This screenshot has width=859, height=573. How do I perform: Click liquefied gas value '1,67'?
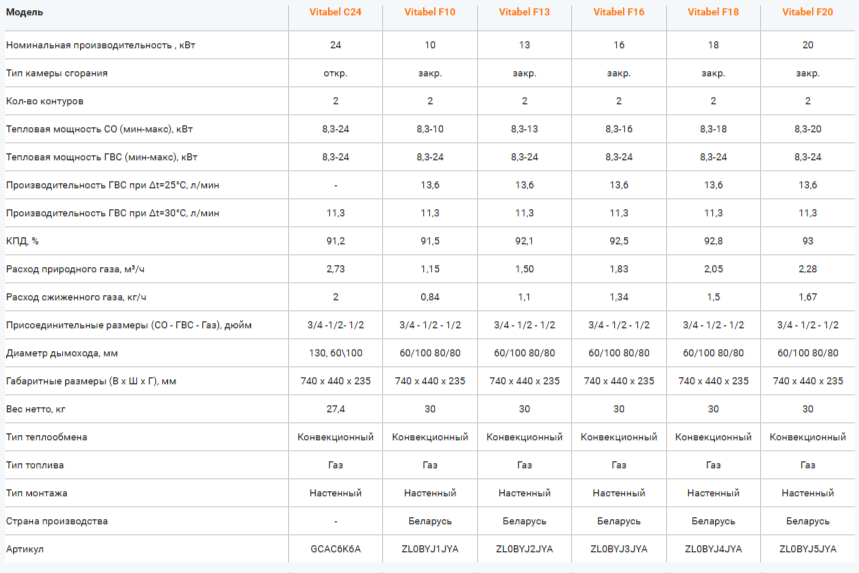point(808,297)
